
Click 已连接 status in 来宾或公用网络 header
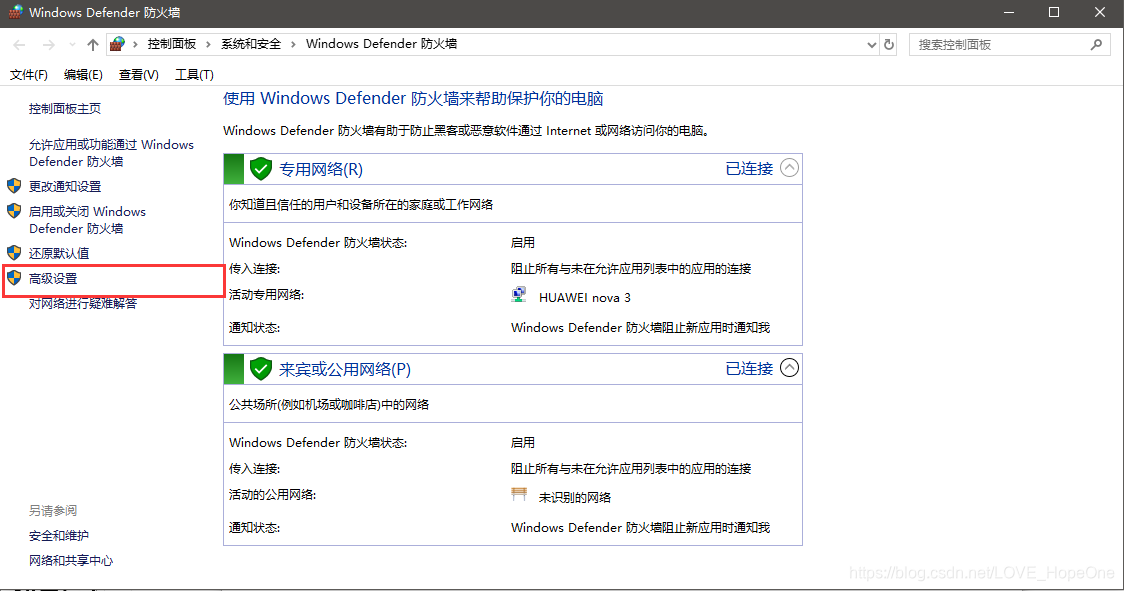point(749,369)
